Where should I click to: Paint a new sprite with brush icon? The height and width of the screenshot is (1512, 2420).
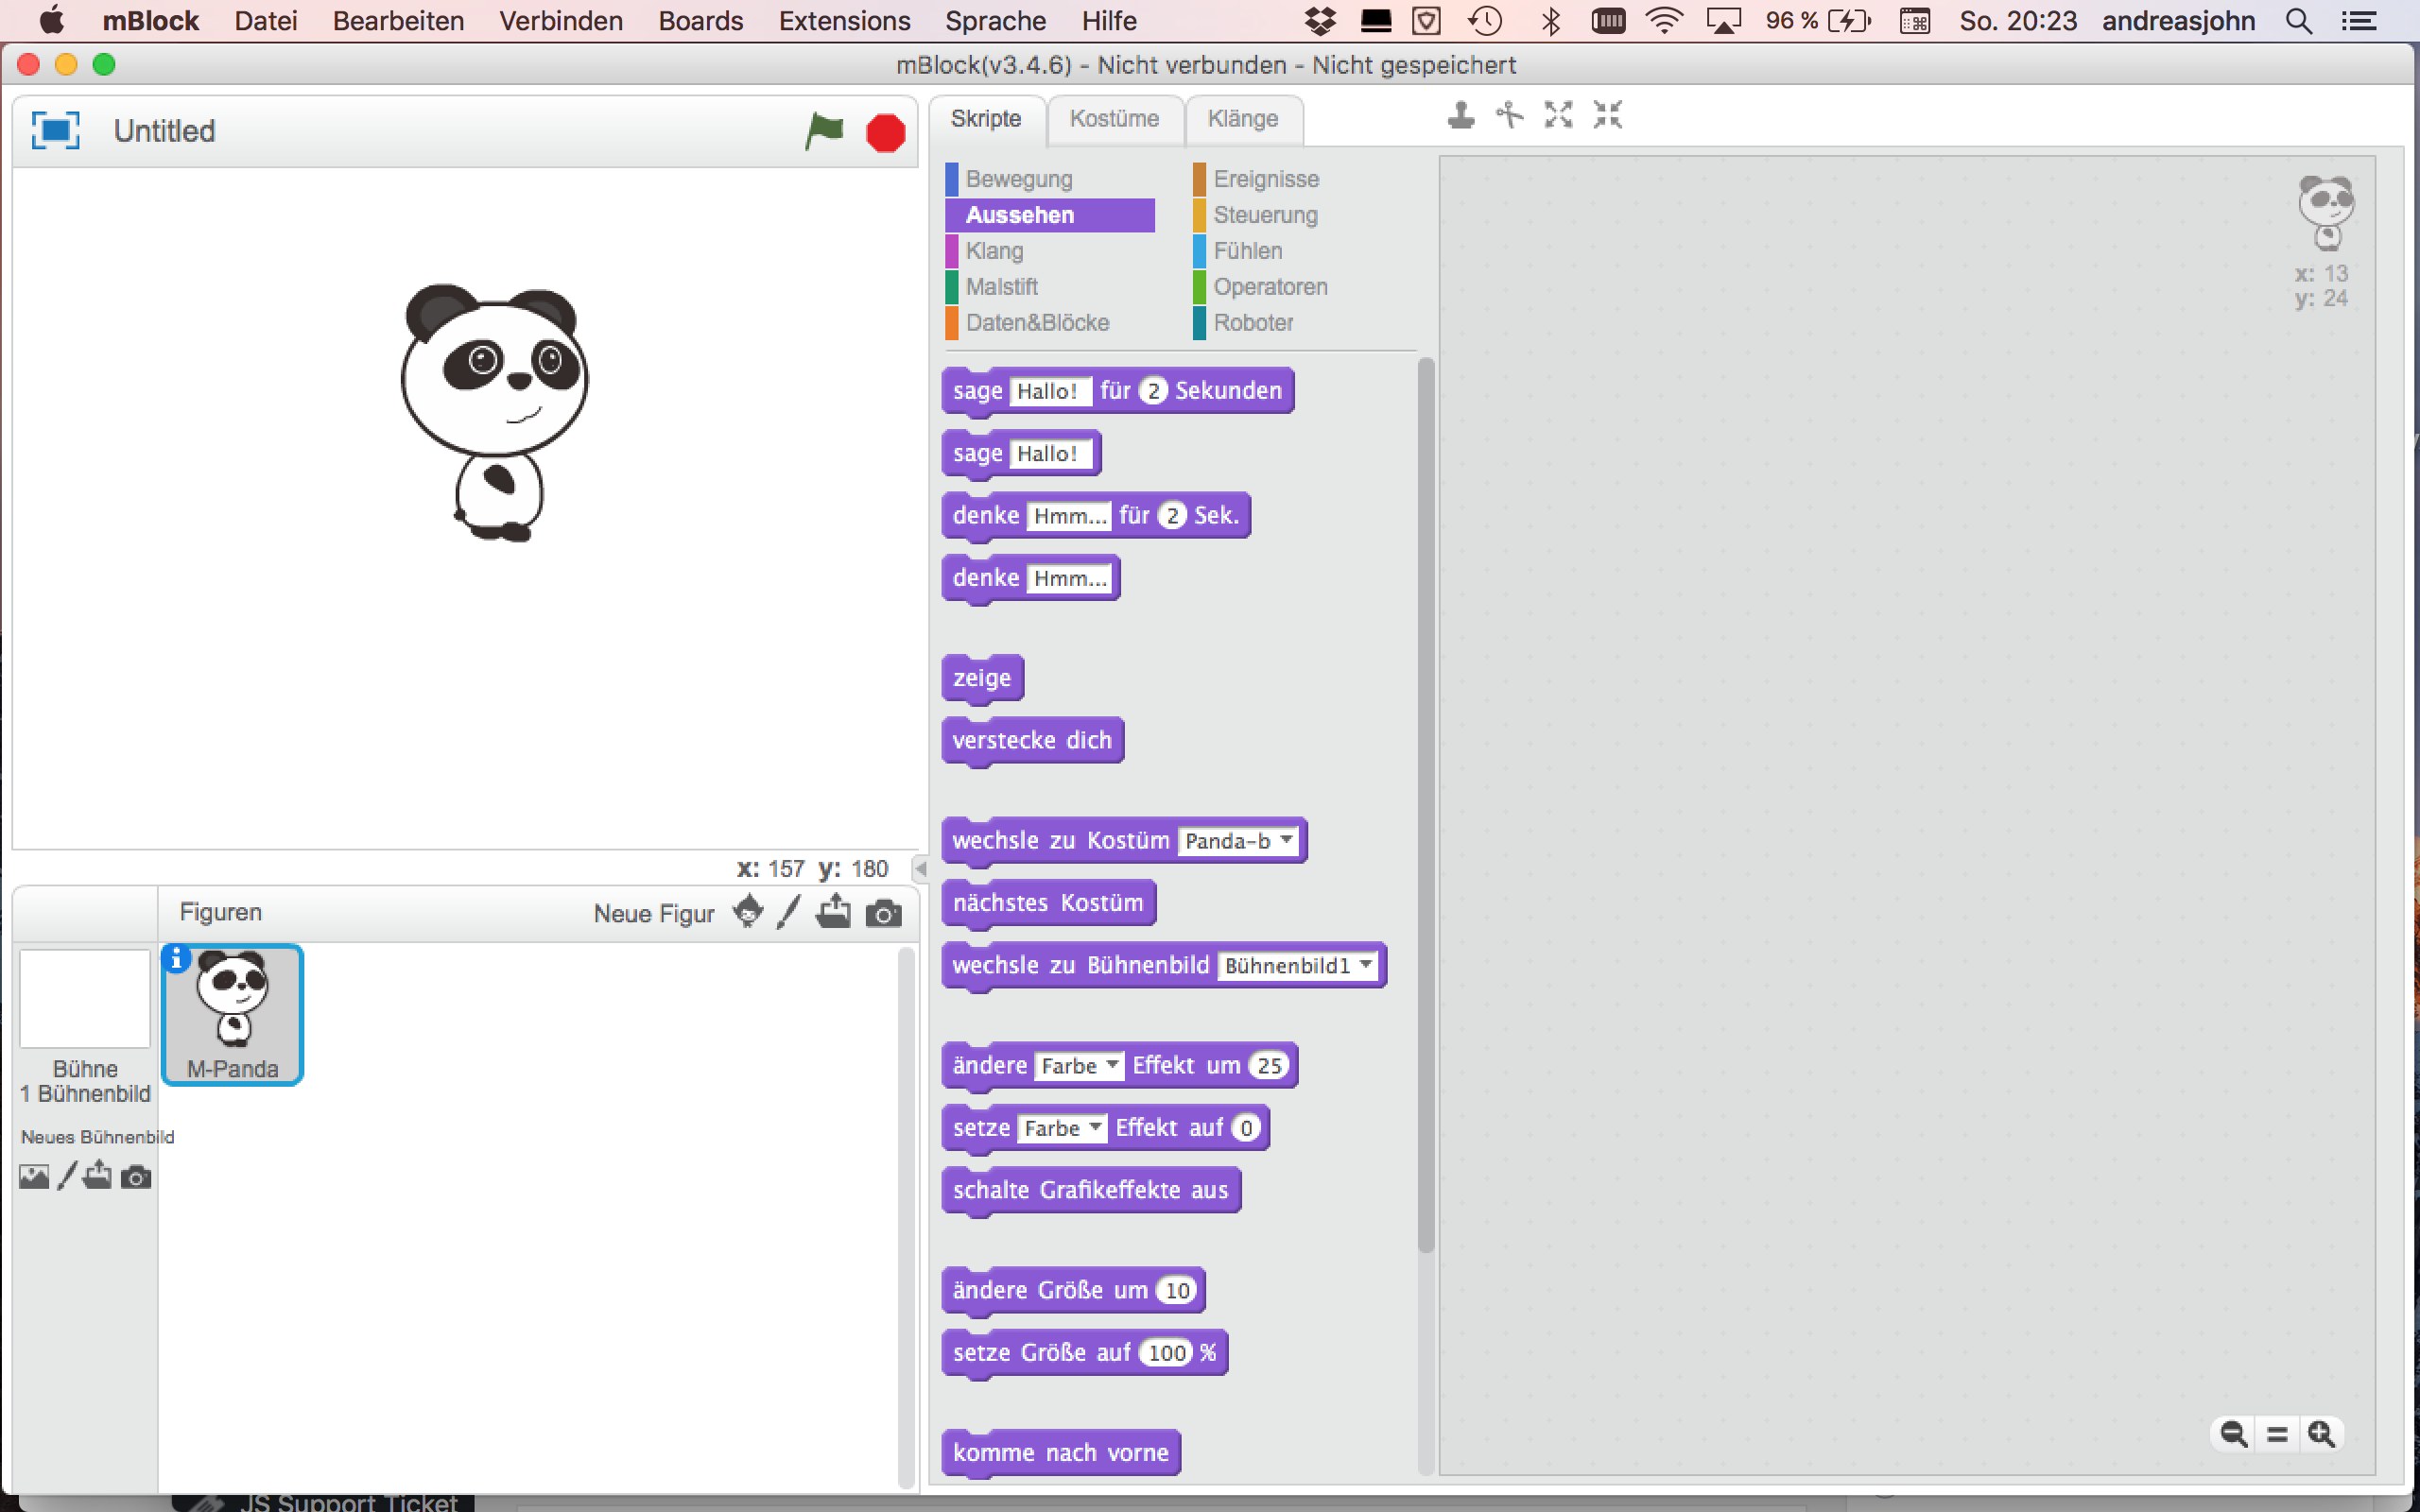[789, 912]
